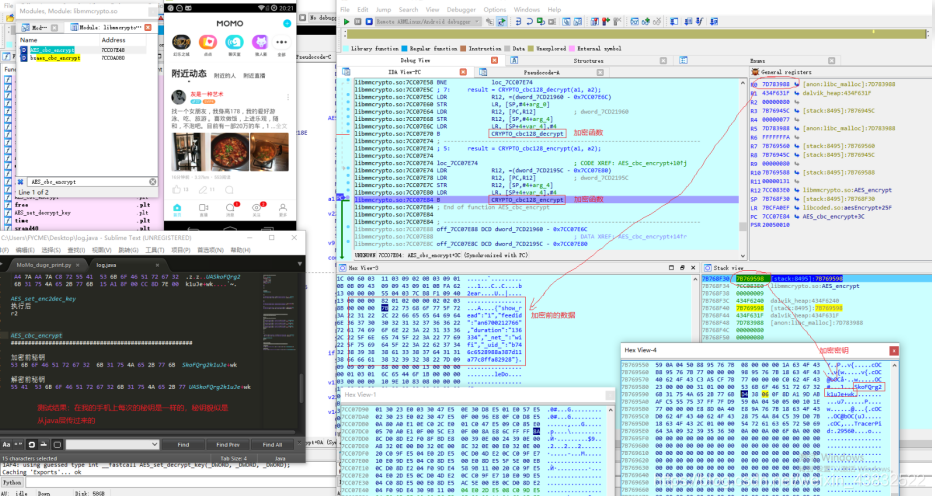Change the Java syntax in the Sublime status bar
The image size is (935, 499).
click(x=280, y=458)
